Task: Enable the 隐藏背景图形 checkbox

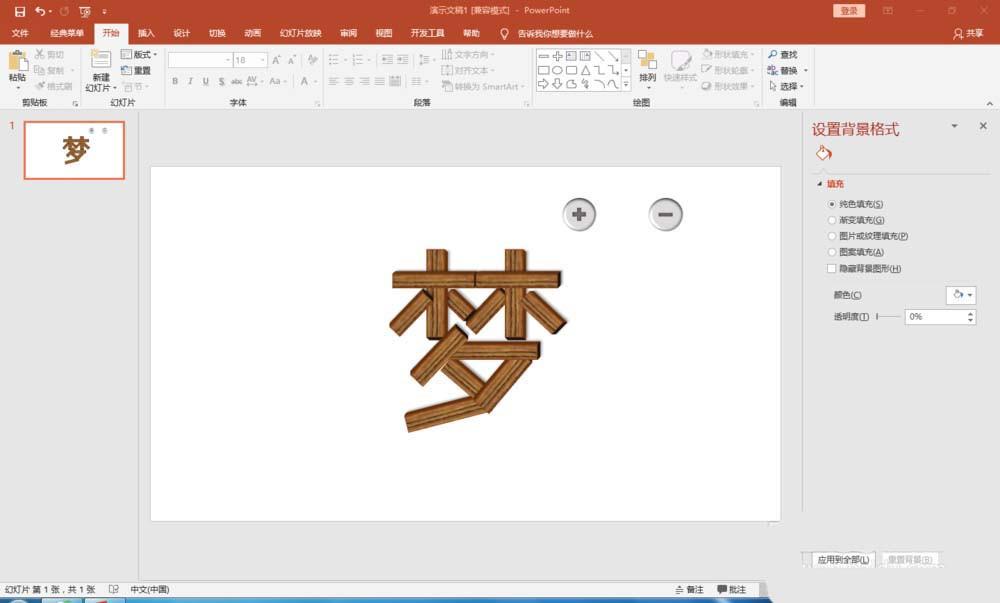Action: (831, 268)
